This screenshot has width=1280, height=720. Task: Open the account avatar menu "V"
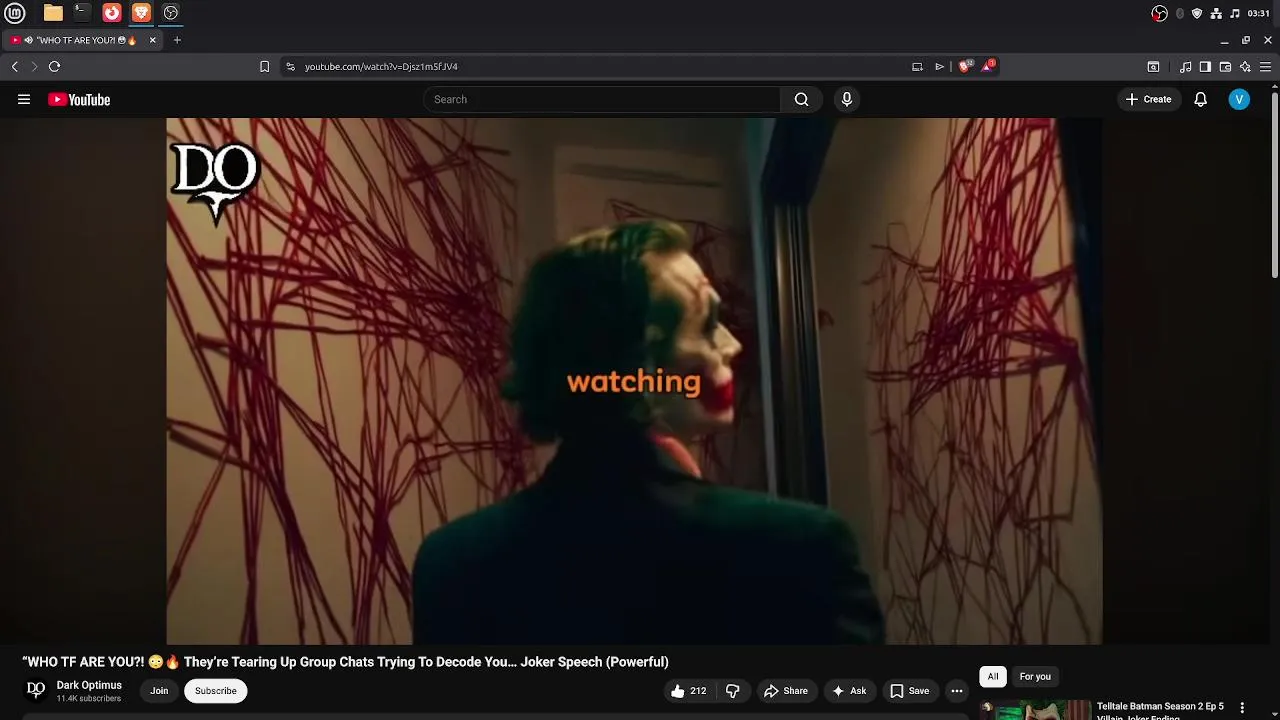(1239, 99)
